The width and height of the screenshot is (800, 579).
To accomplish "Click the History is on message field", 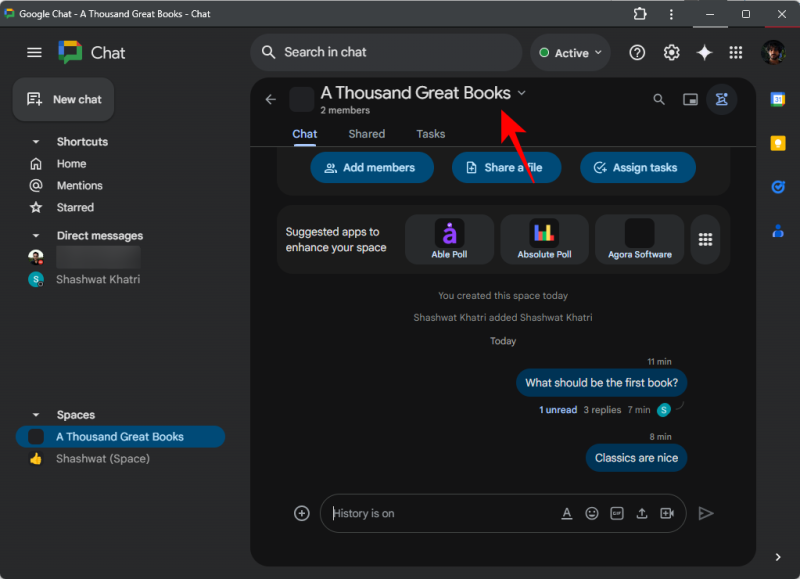I will pos(440,513).
